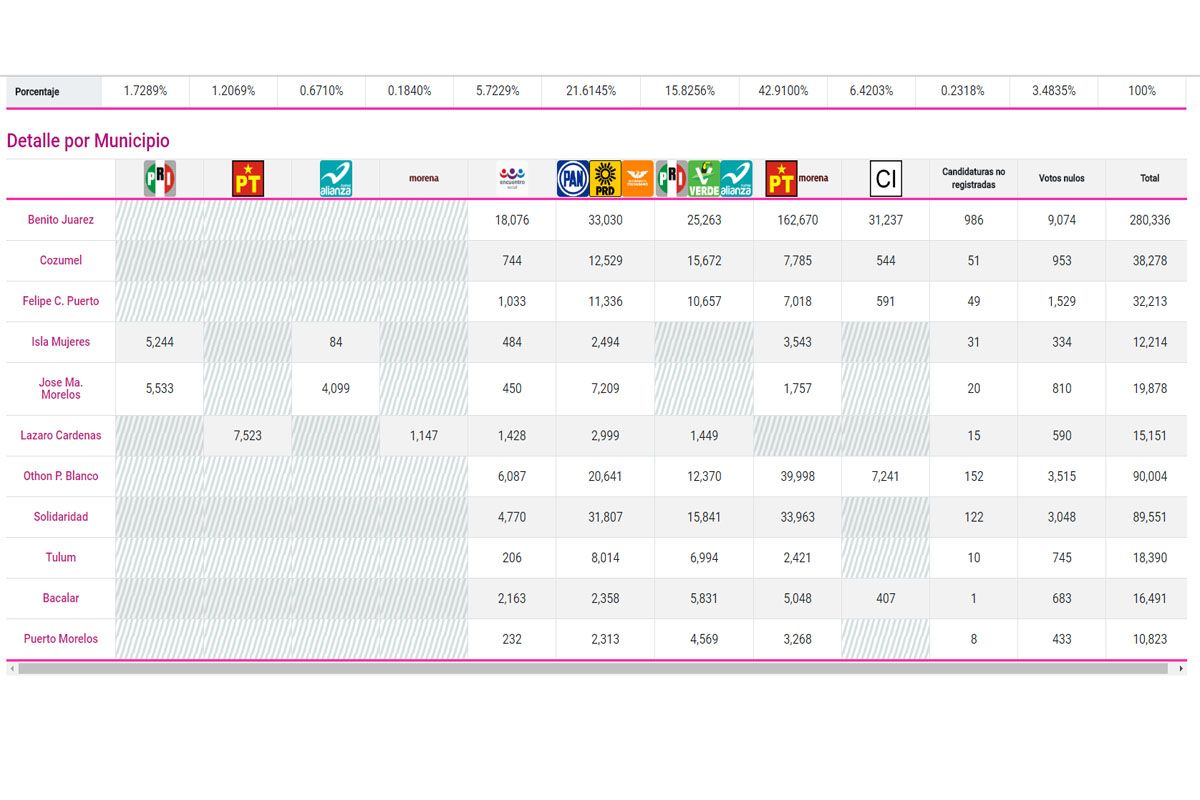This screenshot has width=1200, height=800.
Task: Open the Jose Ma. Morelos municipality label
Action: pyautogui.click(x=61, y=388)
